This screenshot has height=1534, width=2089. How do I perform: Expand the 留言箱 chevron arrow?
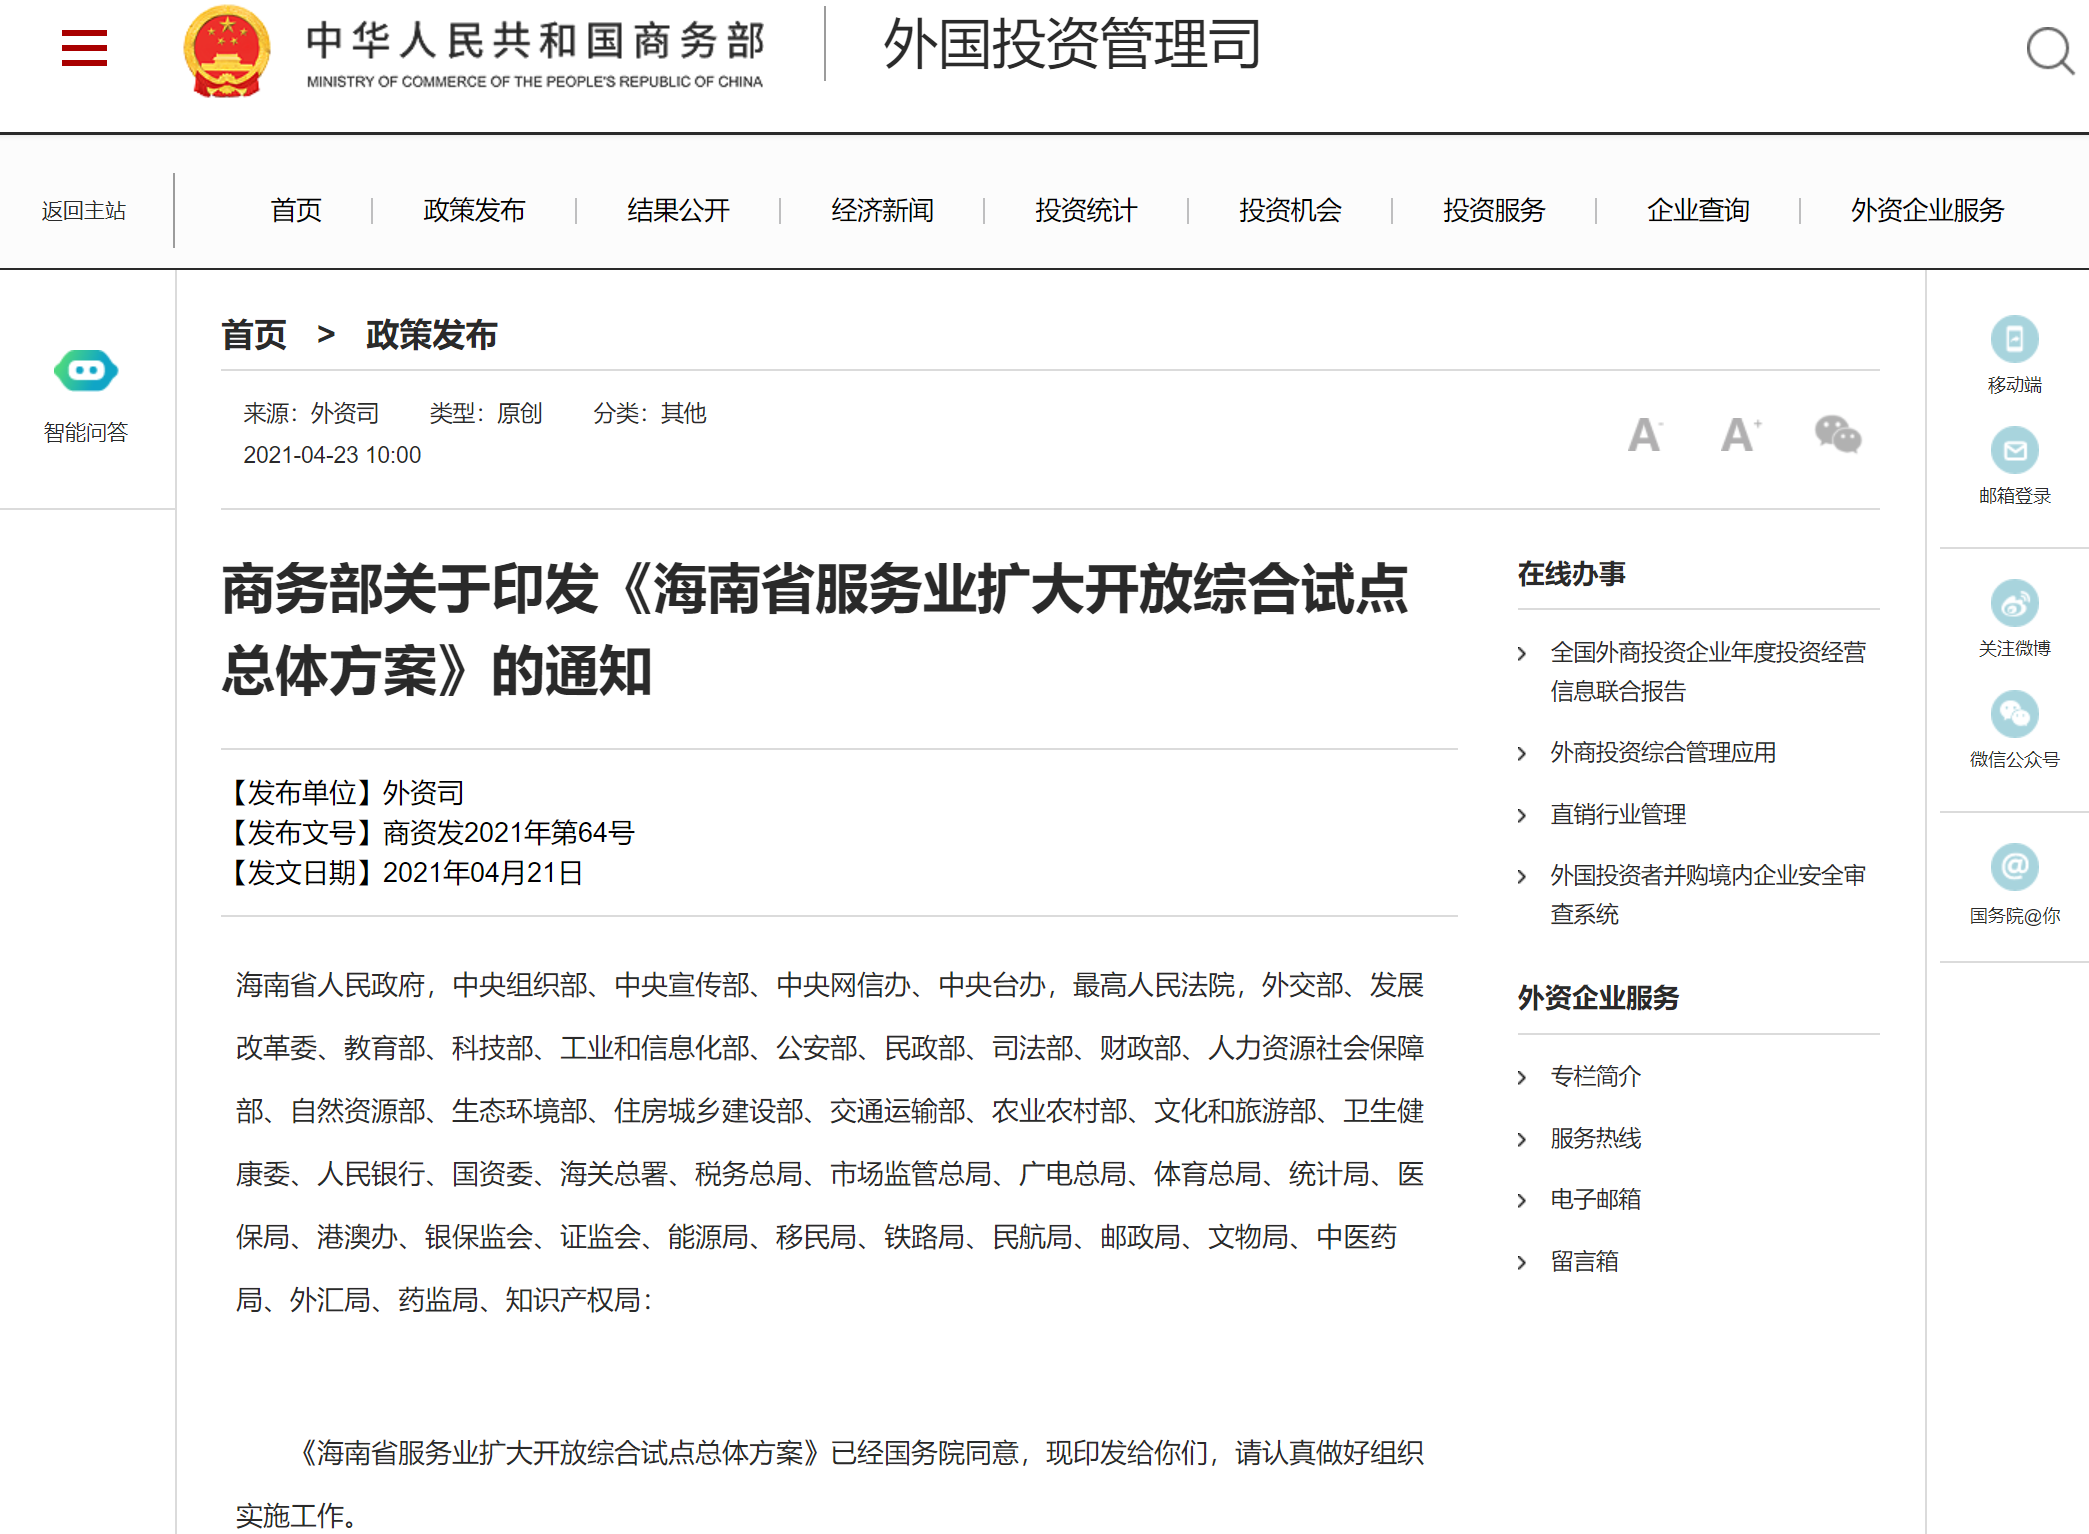point(1522,1263)
